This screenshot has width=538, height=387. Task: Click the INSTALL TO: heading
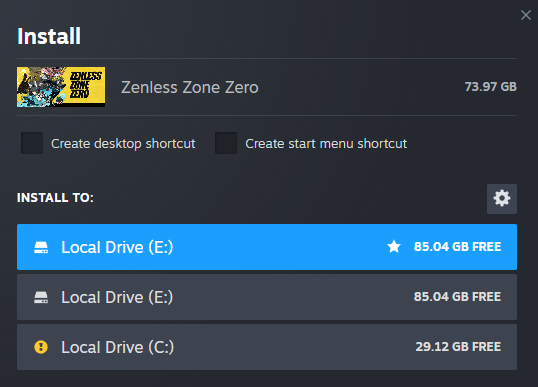[x=55, y=198]
